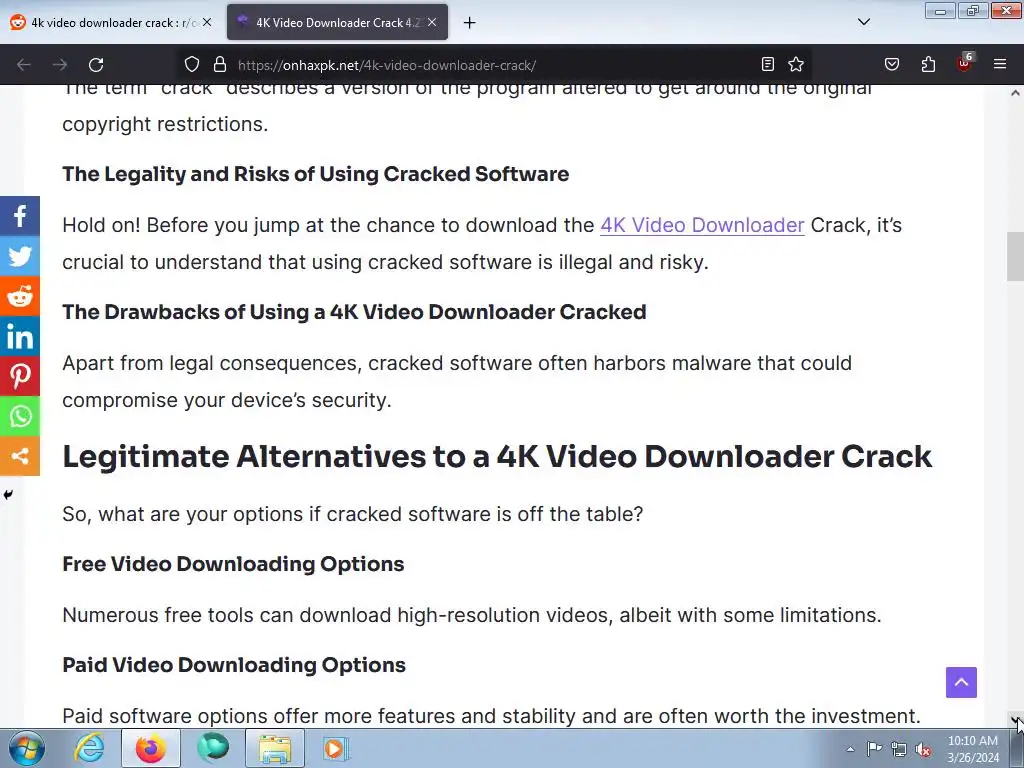Open Action Center flag icon
Image resolution: width=1024 pixels, height=768 pixels.
pyautogui.click(x=874, y=749)
